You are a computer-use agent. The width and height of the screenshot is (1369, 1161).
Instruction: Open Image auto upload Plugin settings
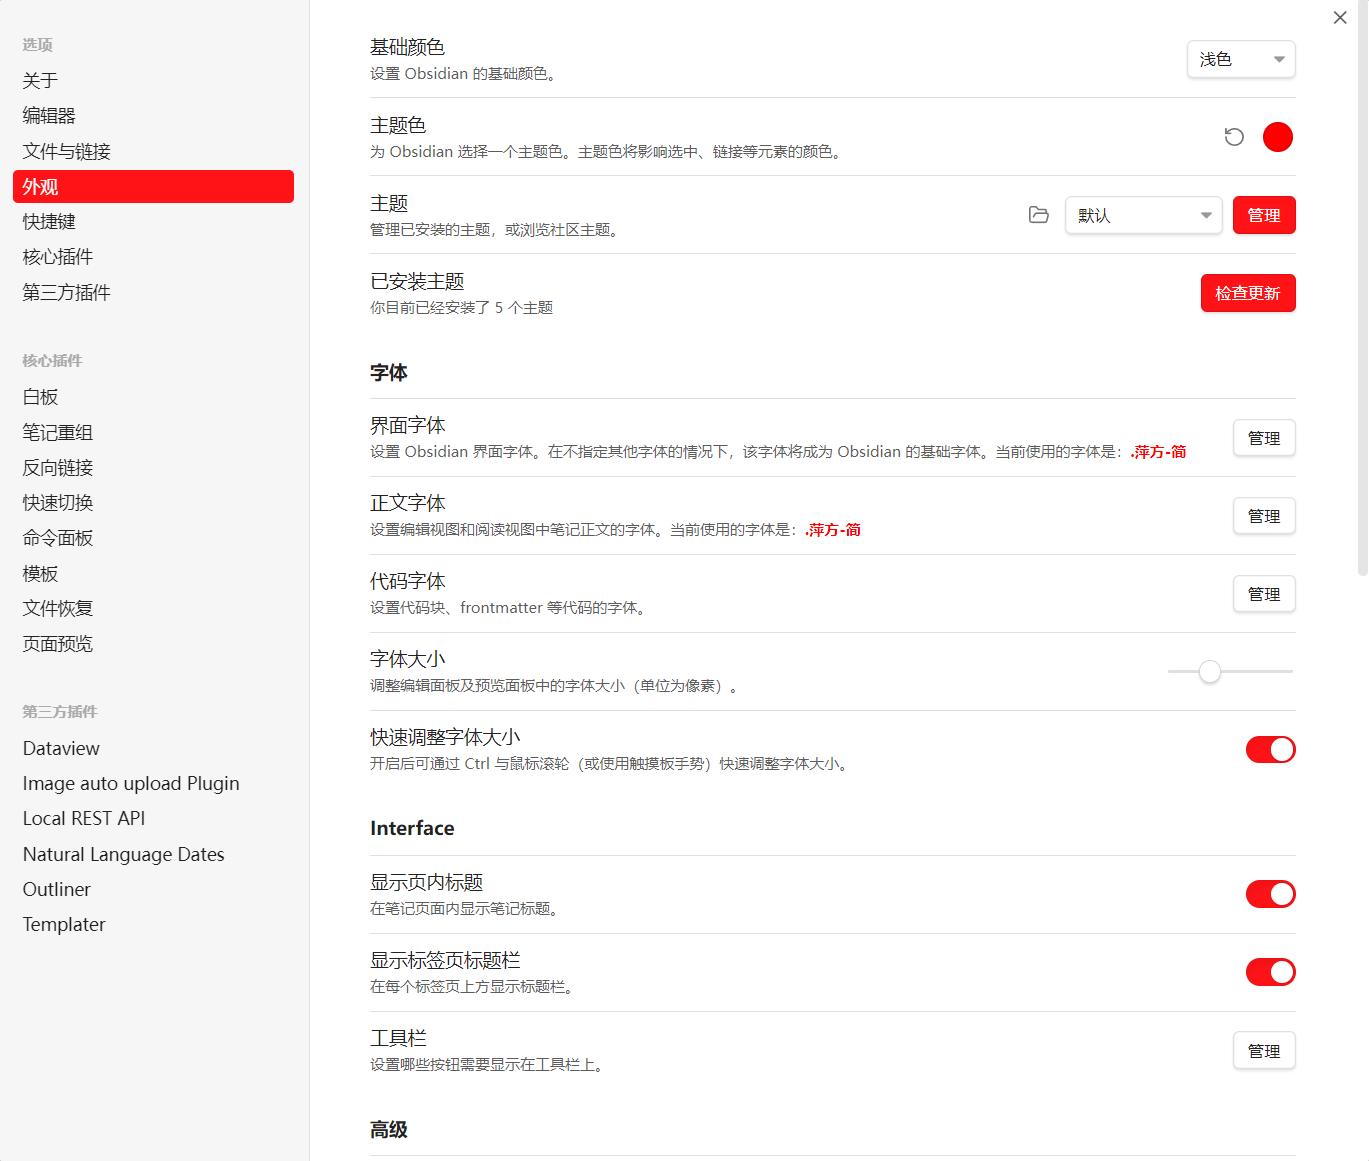(x=153, y=783)
